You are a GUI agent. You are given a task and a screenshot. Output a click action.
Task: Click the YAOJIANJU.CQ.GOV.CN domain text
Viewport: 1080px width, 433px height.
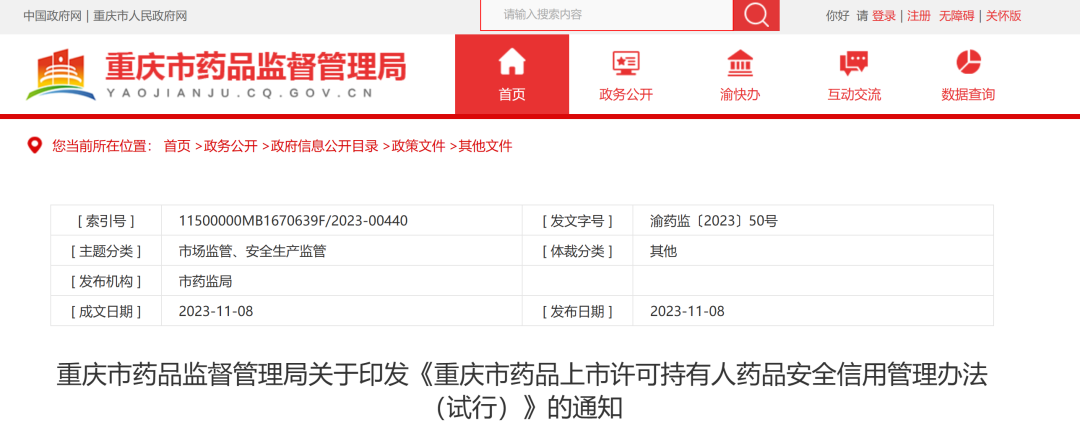[x=239, y=94]
